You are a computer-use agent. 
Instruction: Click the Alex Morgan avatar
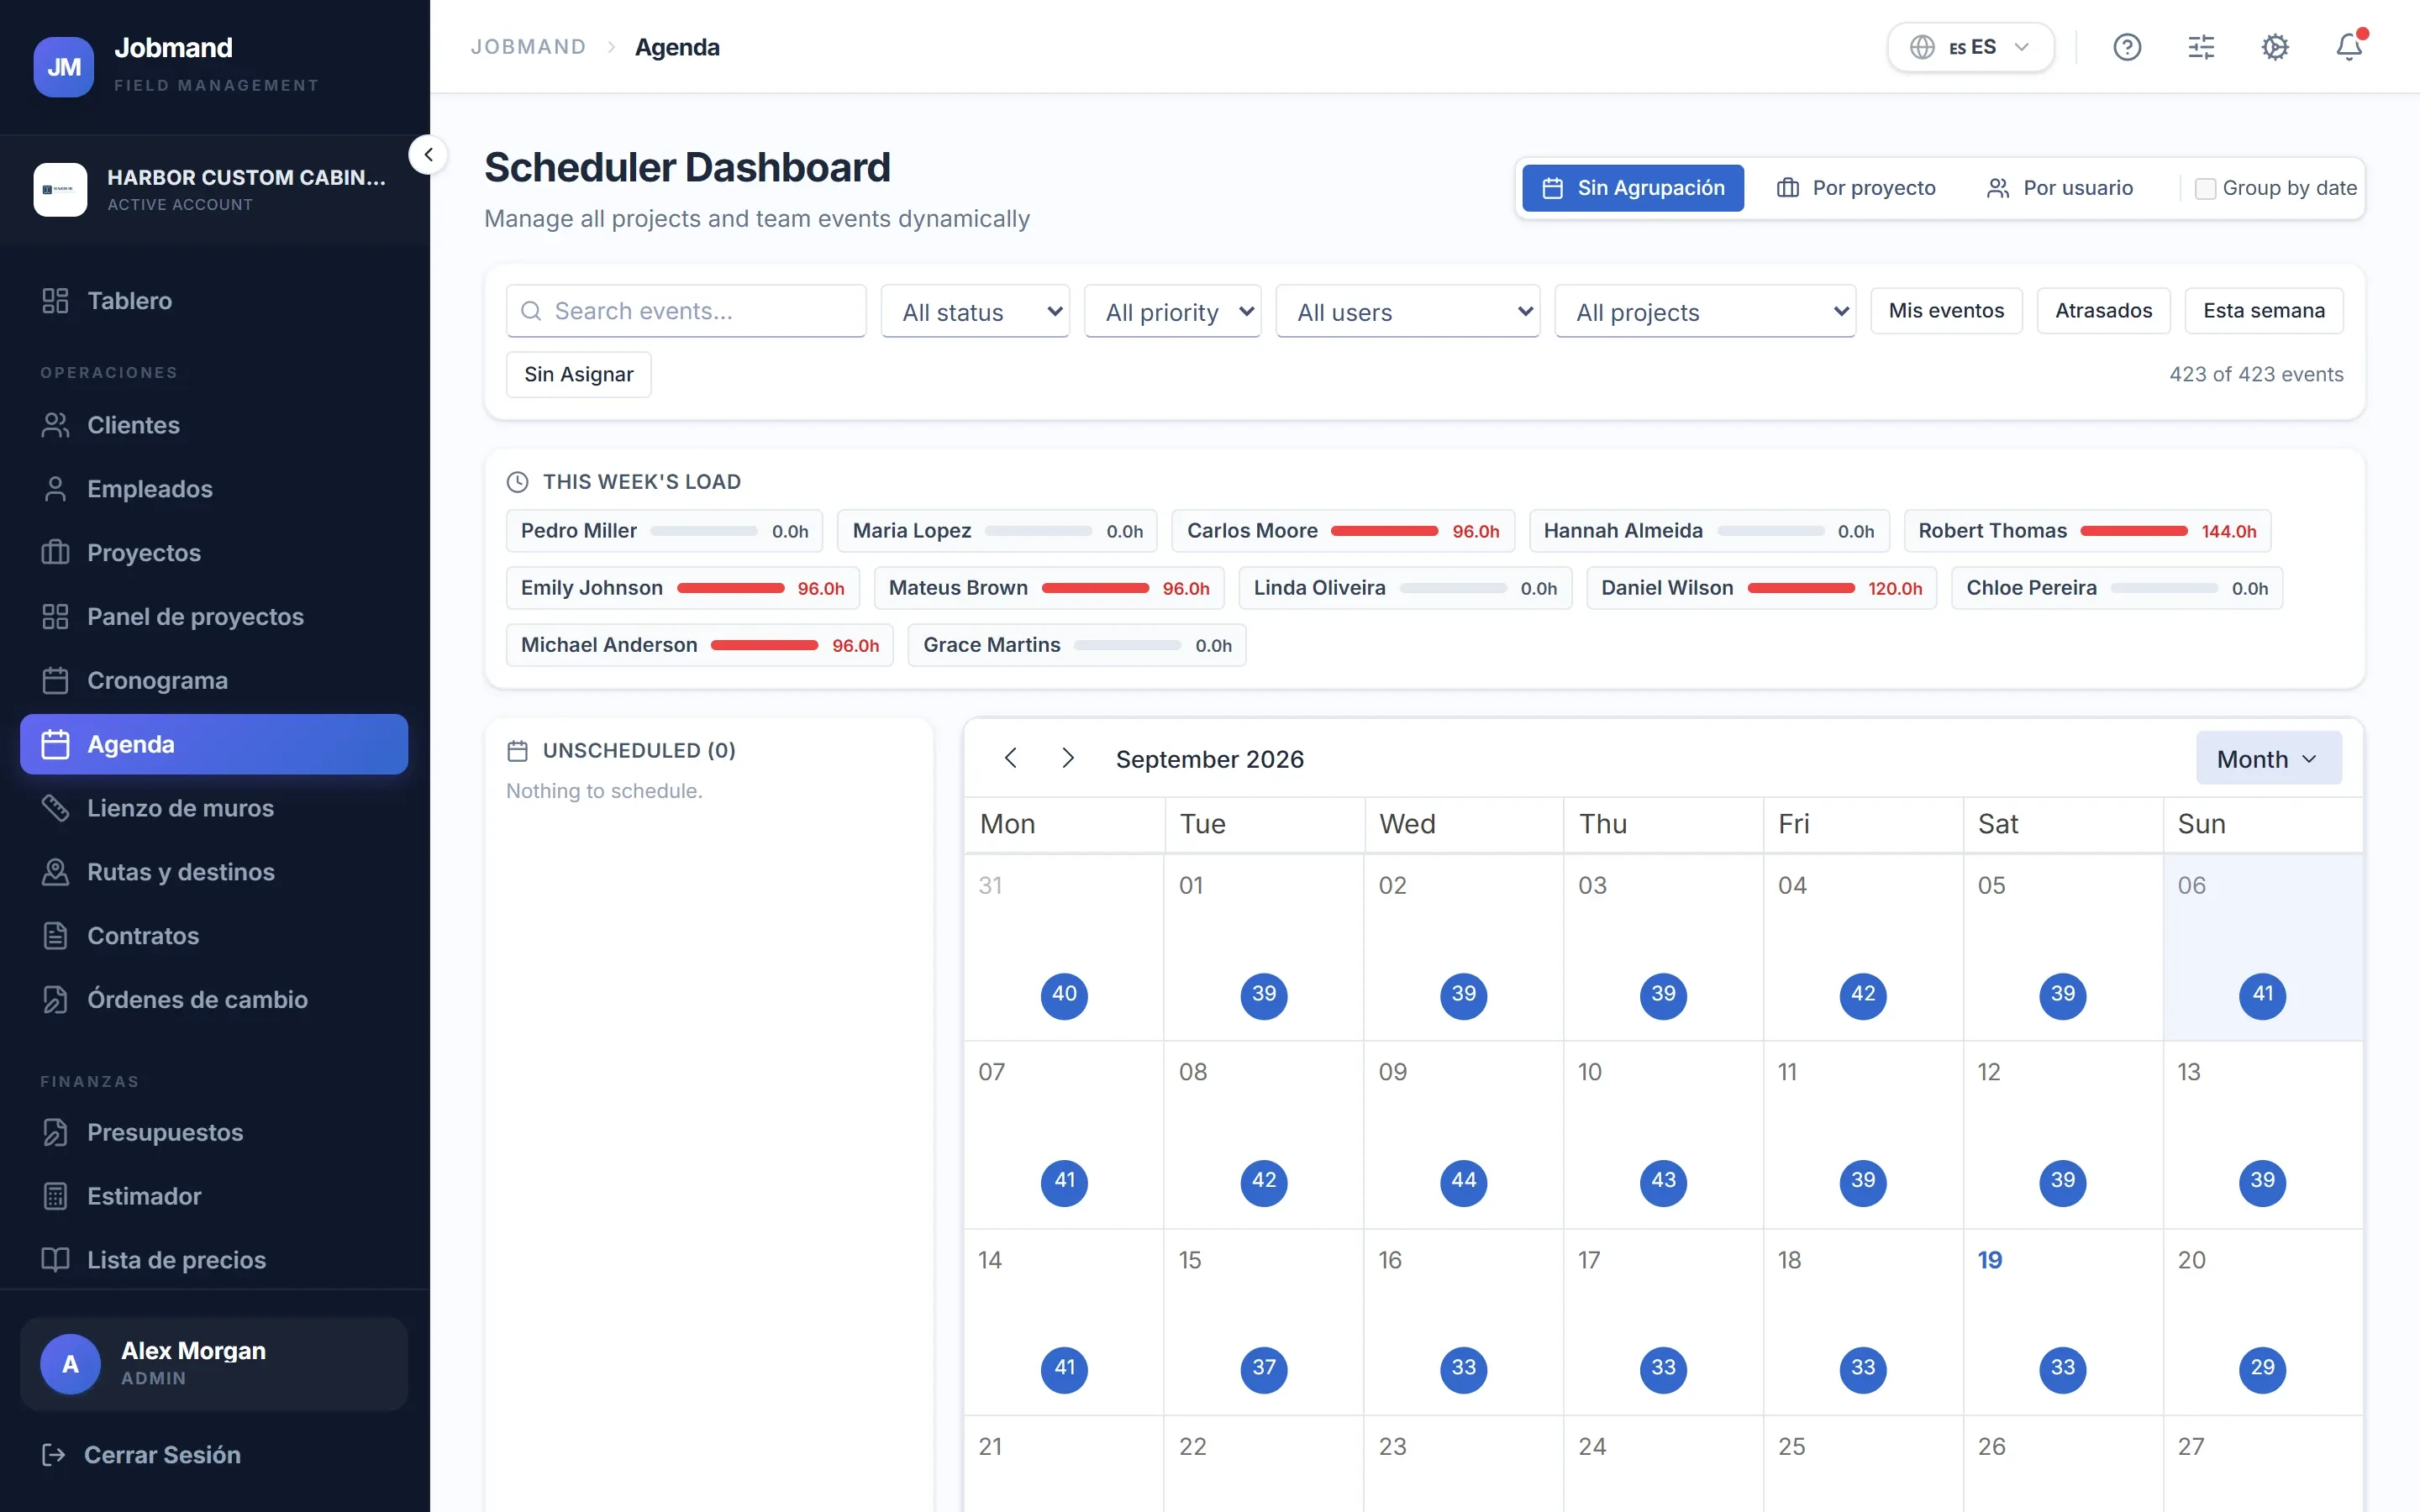70,1364
